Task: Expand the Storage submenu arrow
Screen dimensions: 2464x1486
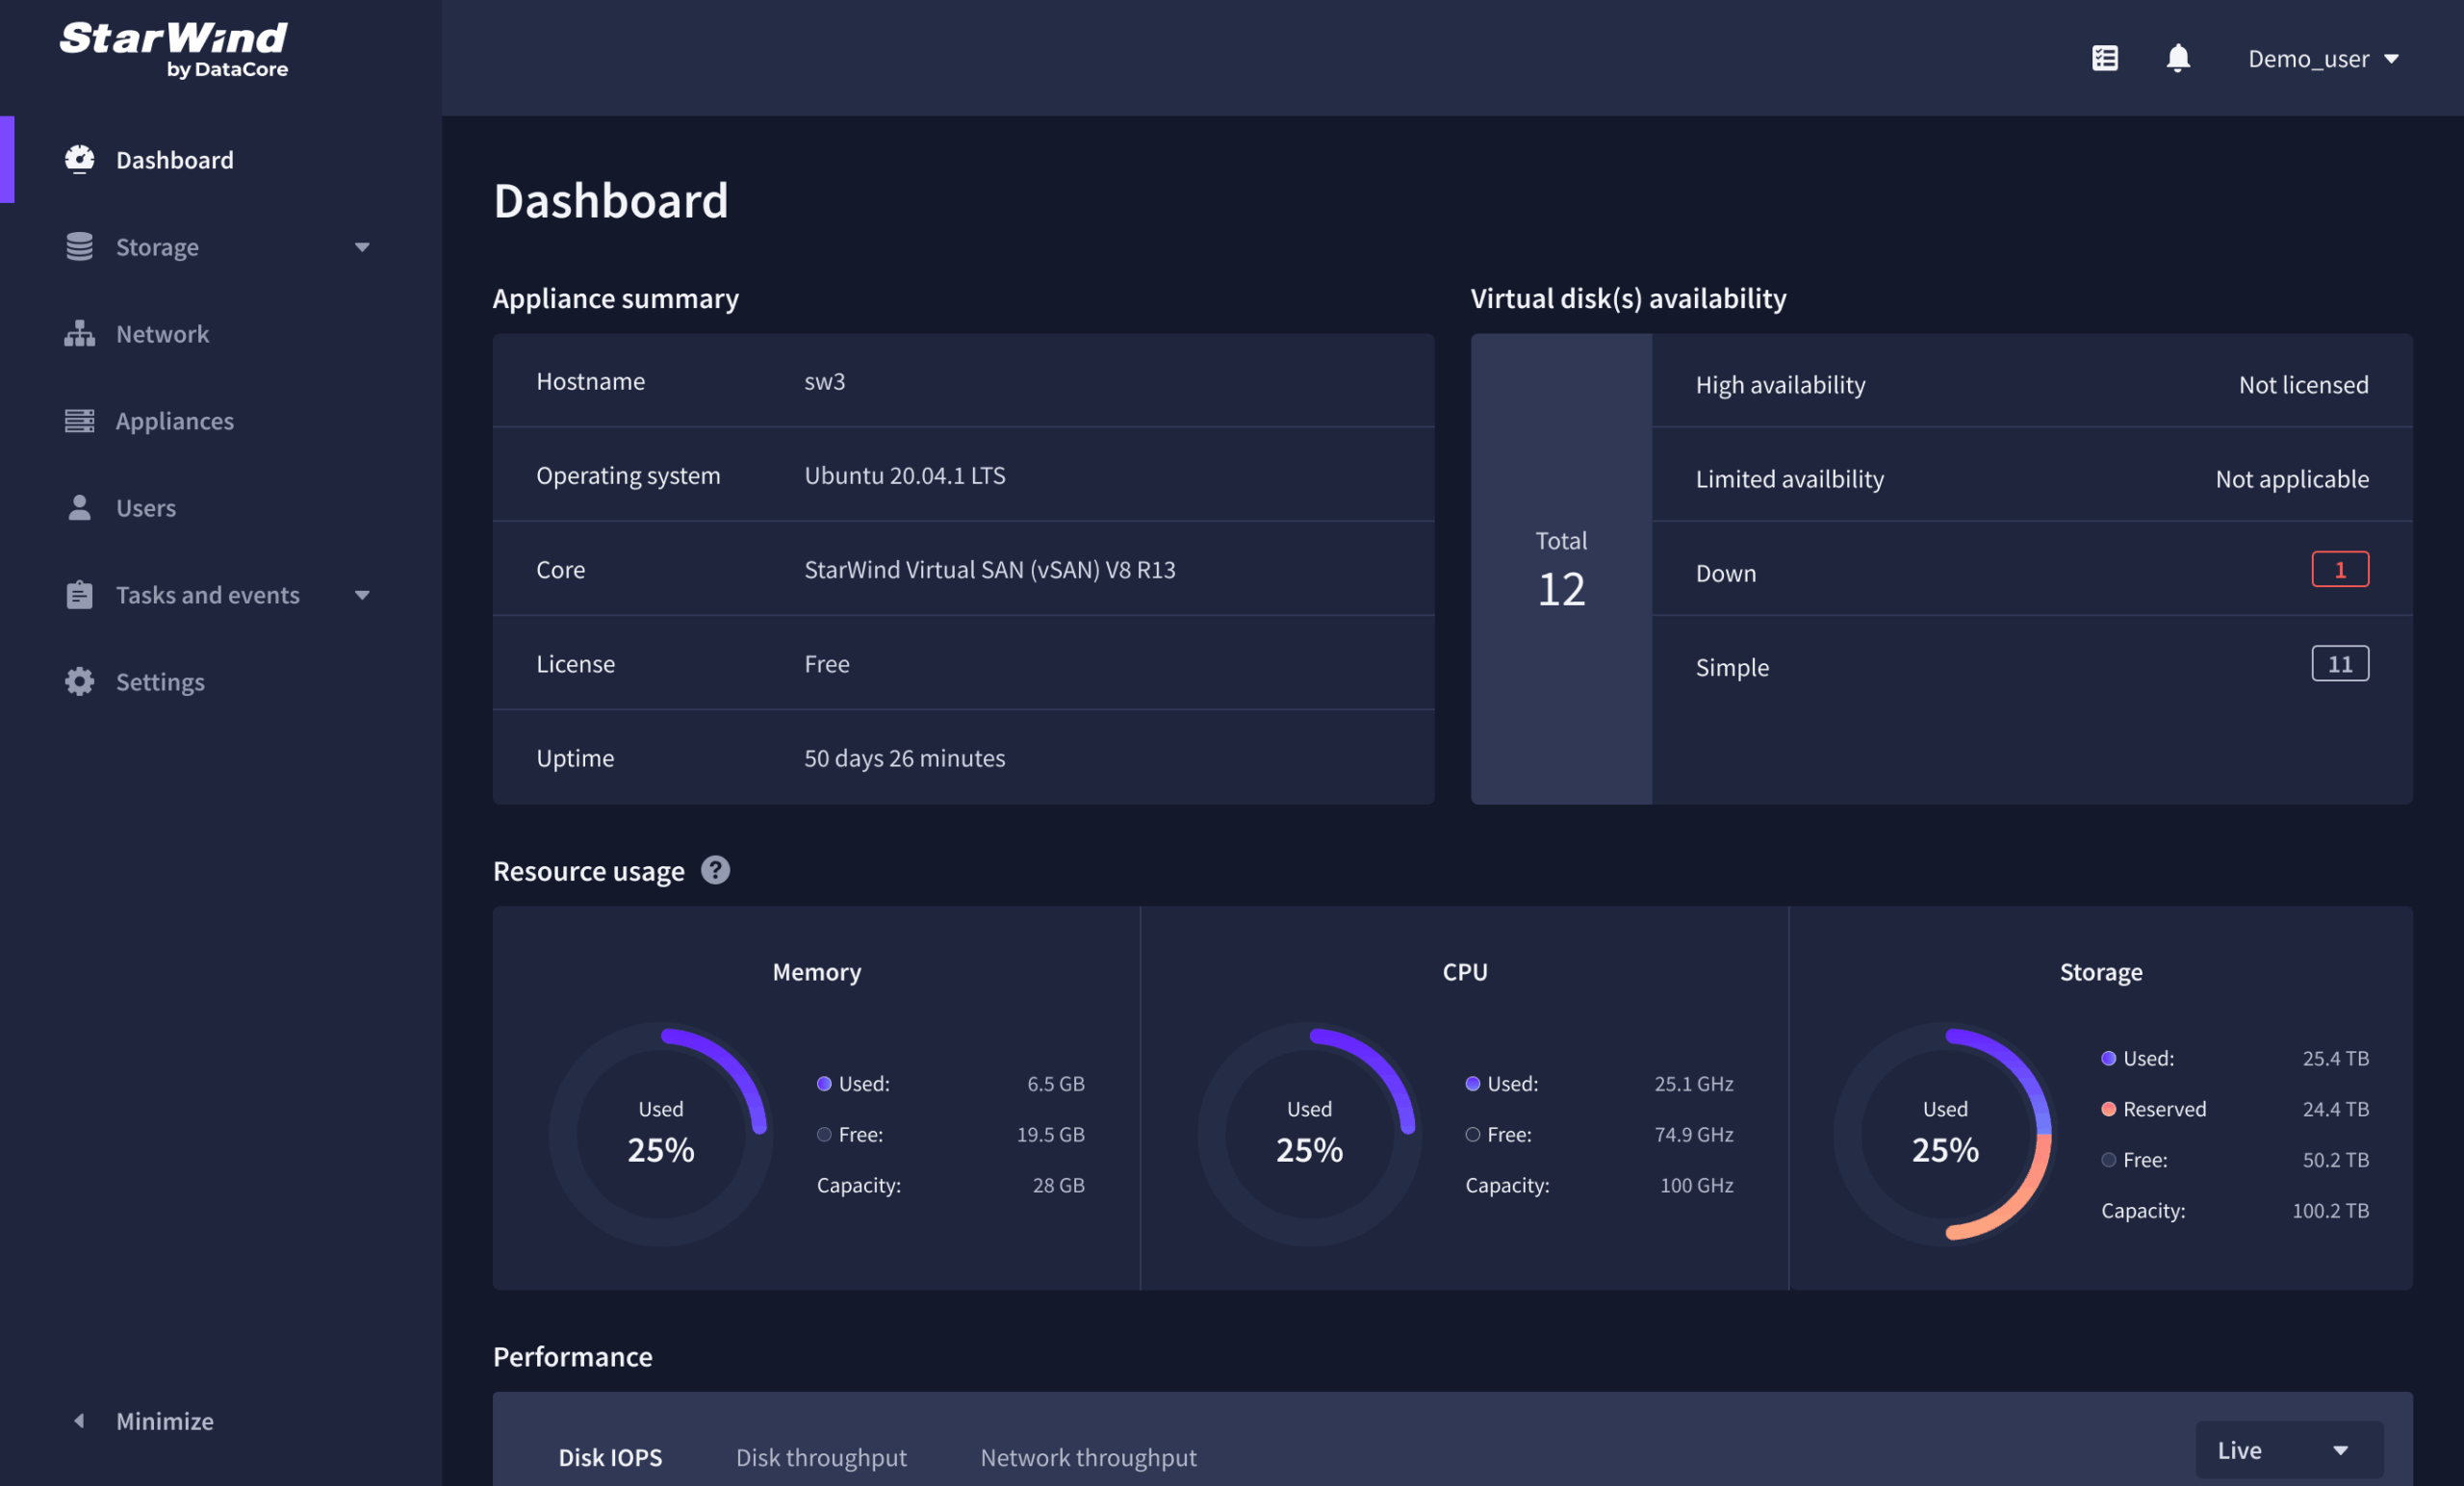Action: click(362, 247)
